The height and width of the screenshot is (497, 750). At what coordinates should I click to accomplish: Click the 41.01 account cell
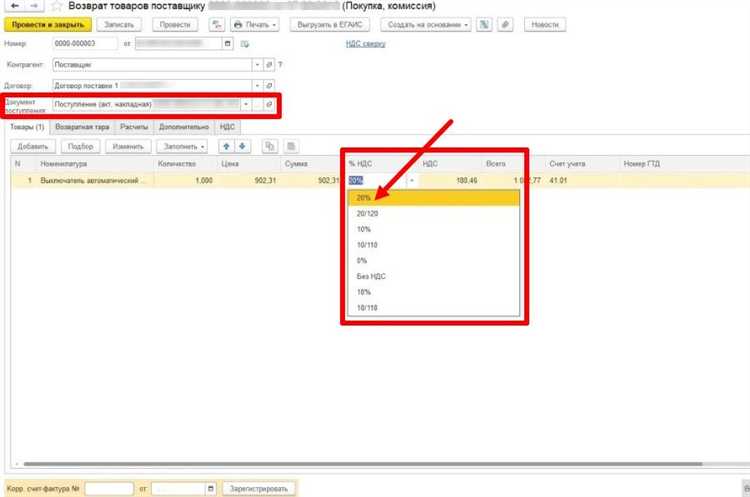tap(582, 181)
